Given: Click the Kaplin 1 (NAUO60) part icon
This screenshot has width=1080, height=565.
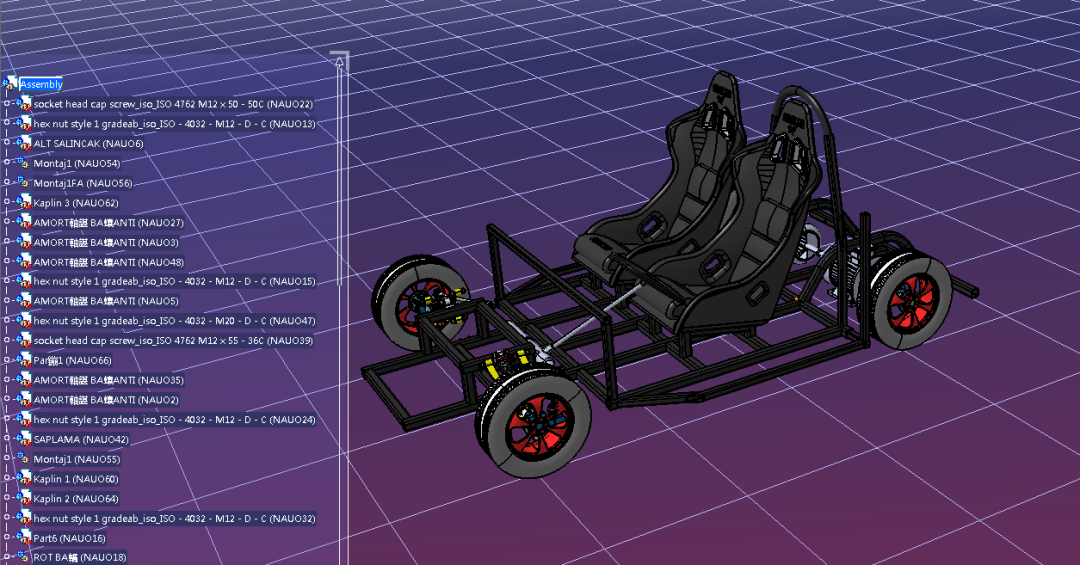Looking at the screenshot, I should [x=23, y=478].
